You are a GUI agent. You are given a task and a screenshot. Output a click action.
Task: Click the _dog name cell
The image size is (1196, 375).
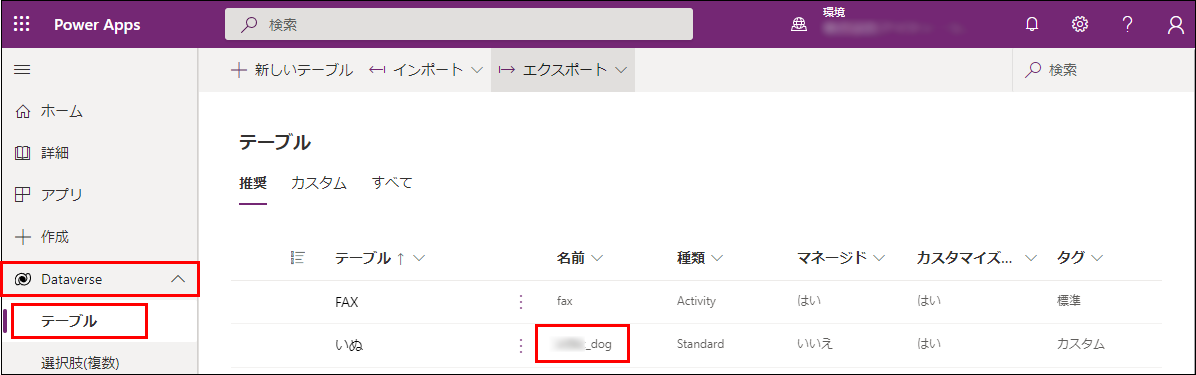point(584,345)
